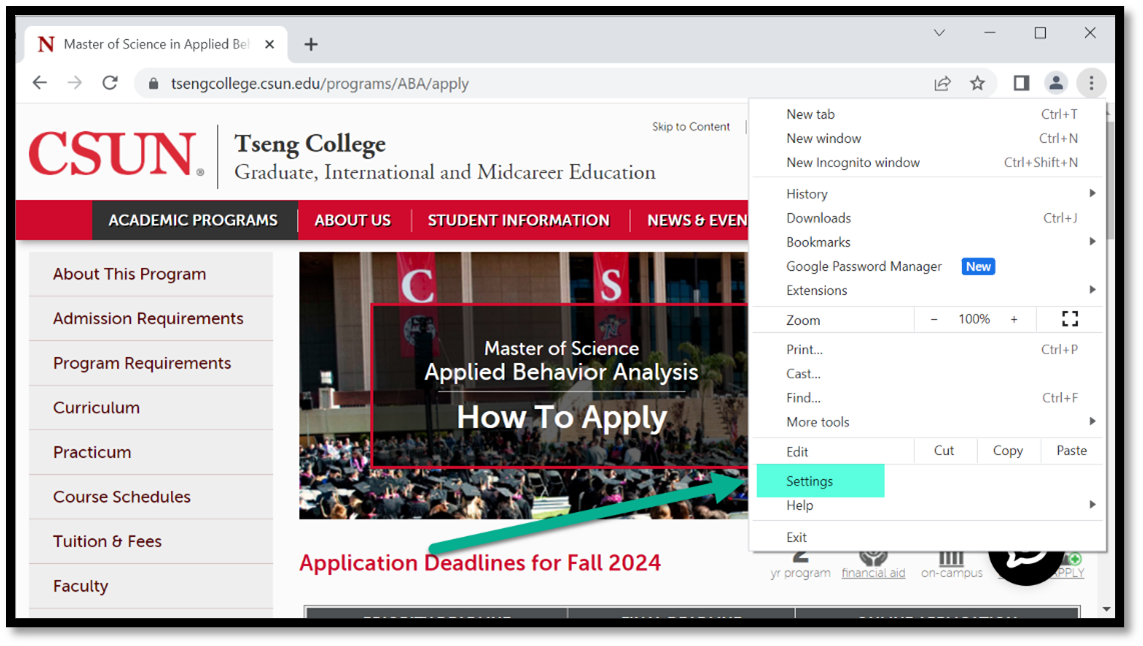Open the side panel icon
The height and width of the screenshot is (646, 1143).
pos(1021,83)
